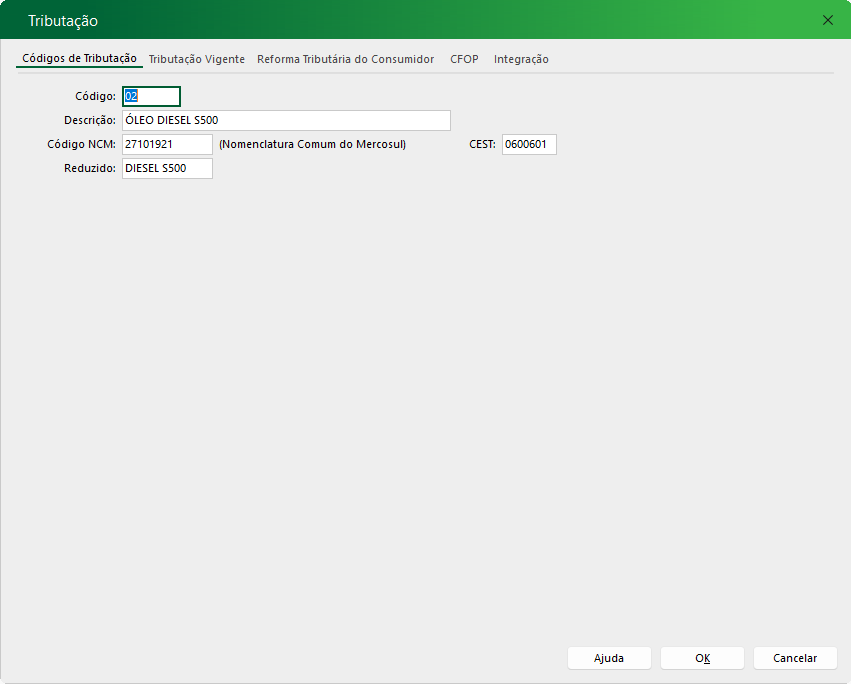Click the Tributação title bar text
Image resolution: width=851 pixels, height=684 pixels.
63,21
